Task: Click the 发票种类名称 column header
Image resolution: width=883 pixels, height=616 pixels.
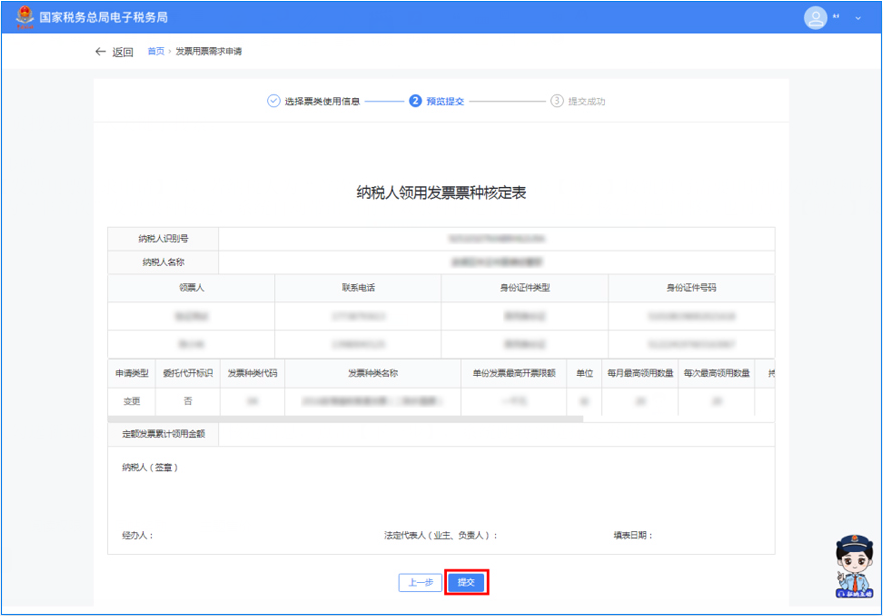Action: click(x=373, y=373)
